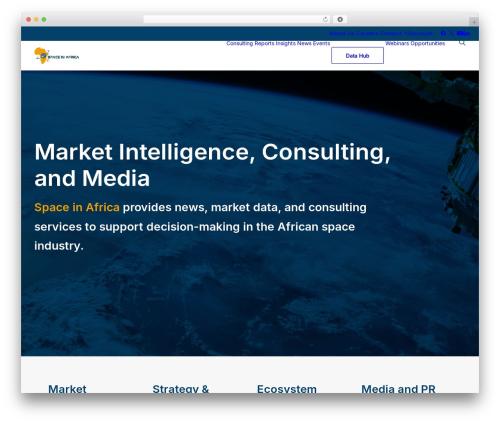Click the Market Intelligence, Consulting hero heading
The width and height of the screenshot is (500, 423).
[x=212, y=165]
